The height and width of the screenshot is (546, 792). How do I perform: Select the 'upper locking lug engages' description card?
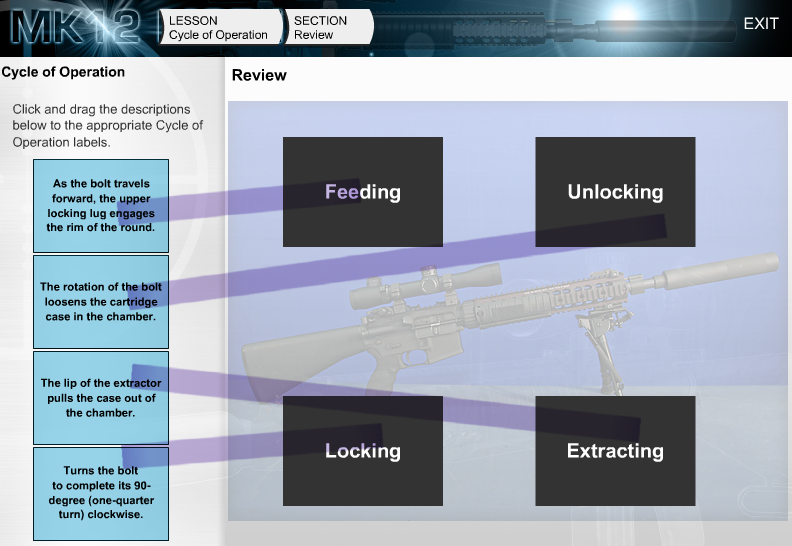(x=101, y=206)
